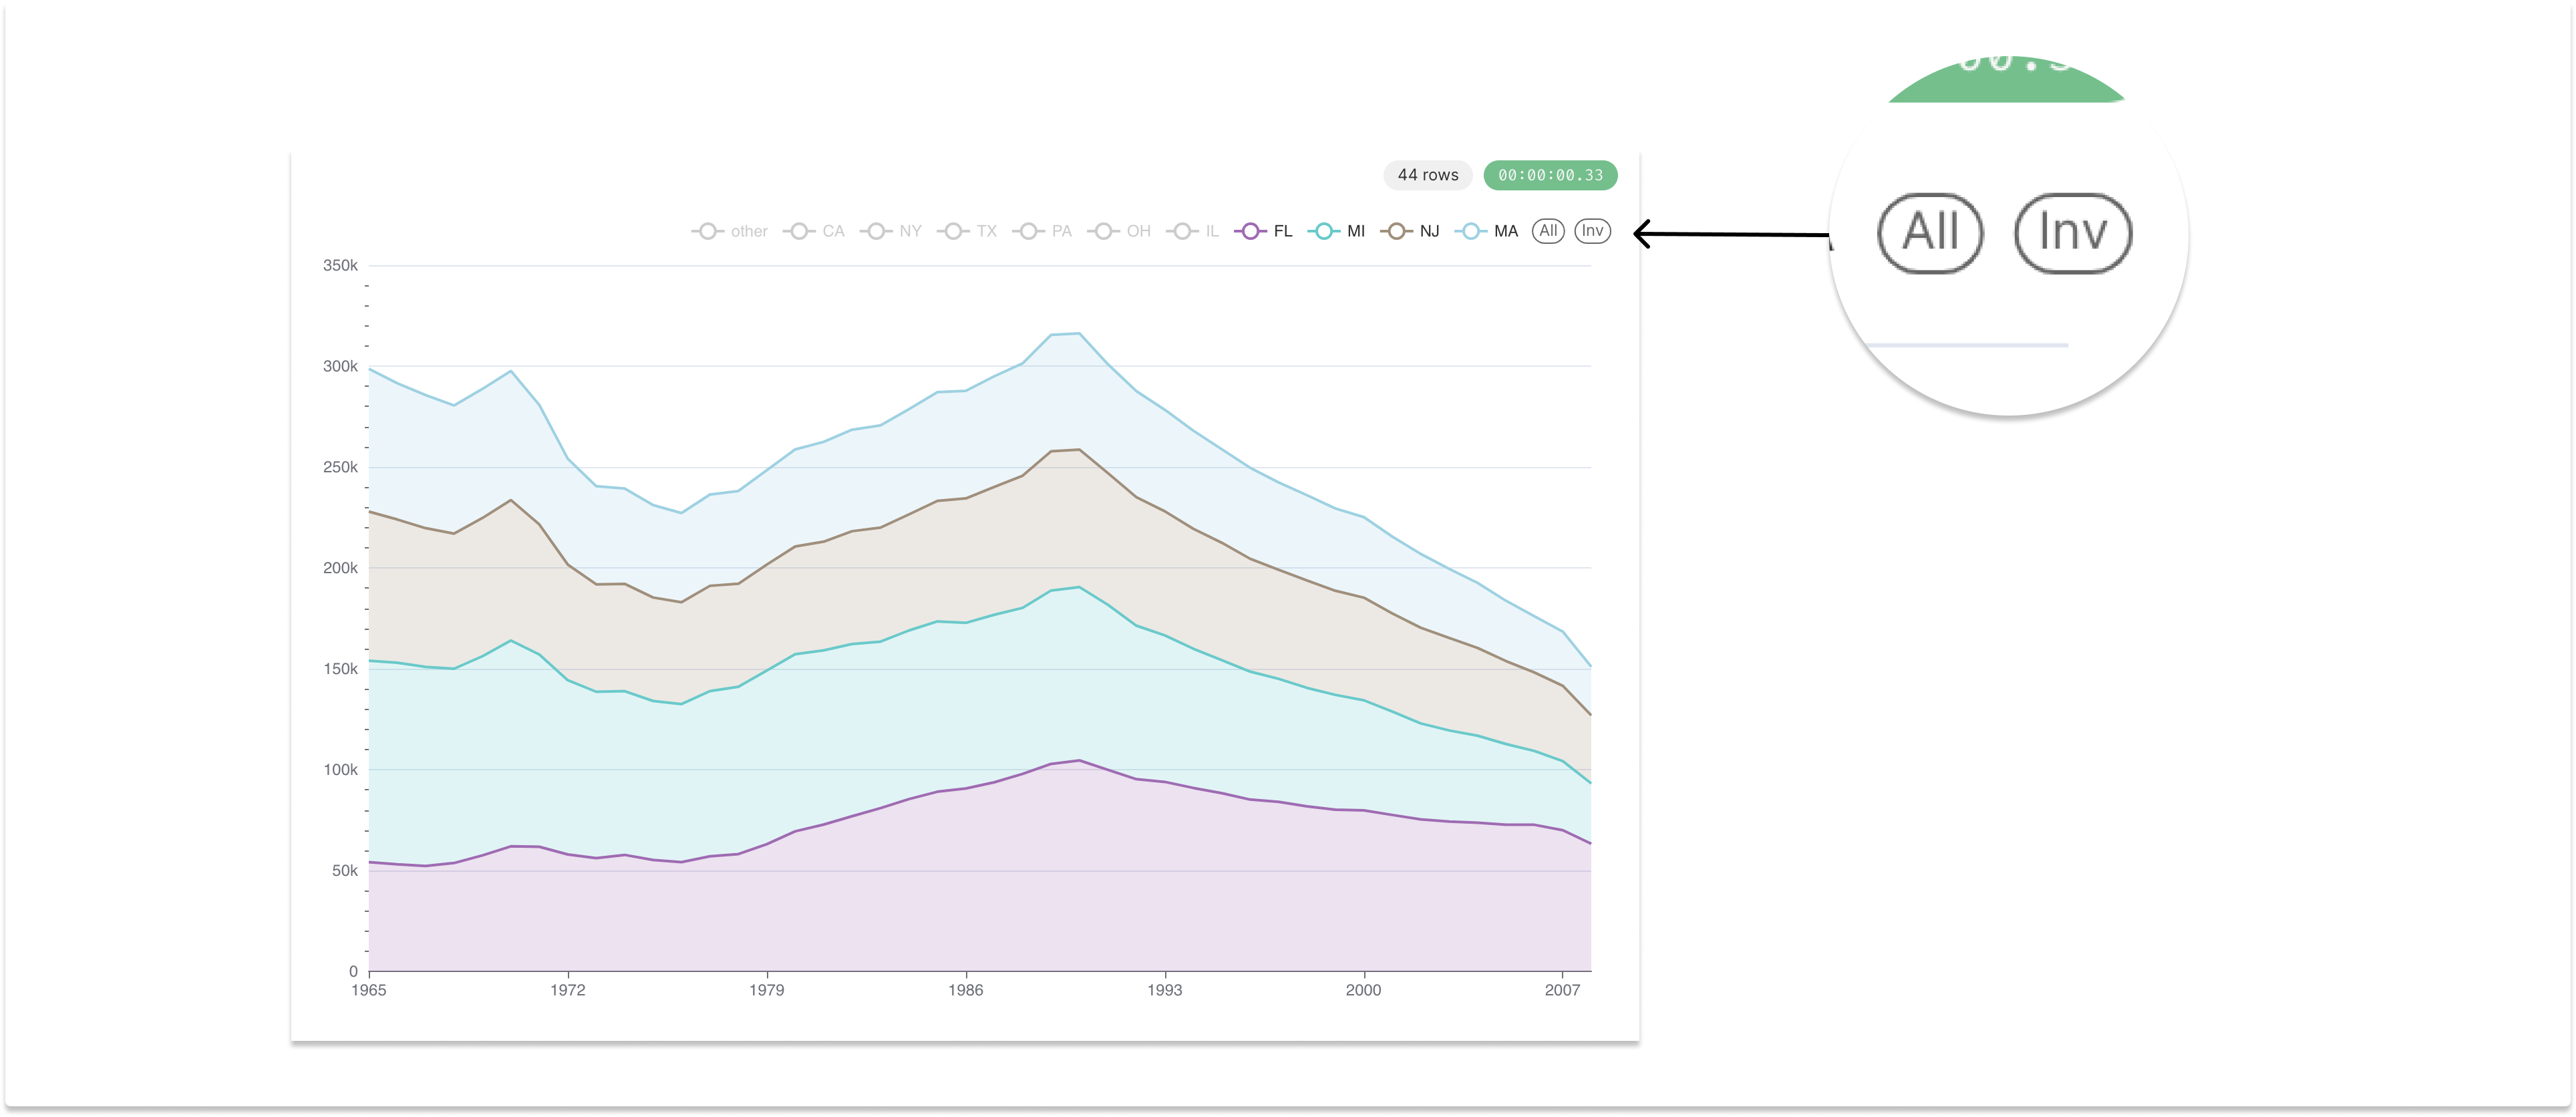This screenshot has height=1117, width=2576.
Task: Click the green query time badge
Action: point(1550,175)
